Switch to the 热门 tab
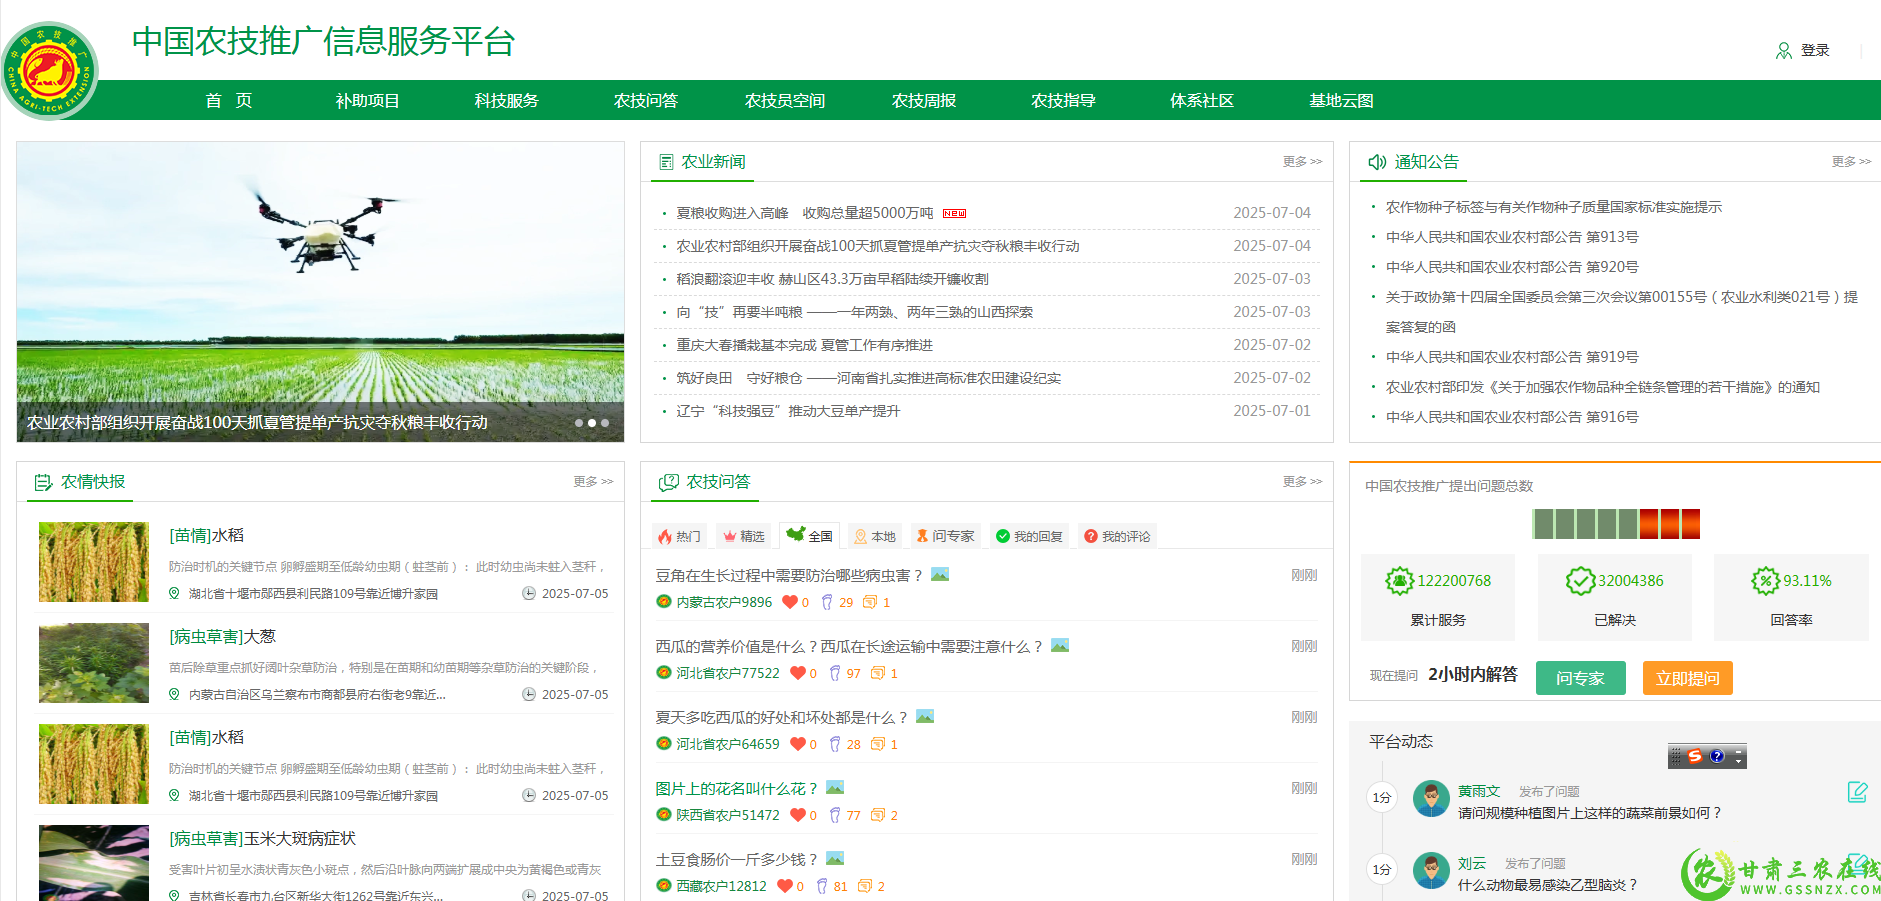This screenshot has width=1881, height=901. tap(679, 536)
